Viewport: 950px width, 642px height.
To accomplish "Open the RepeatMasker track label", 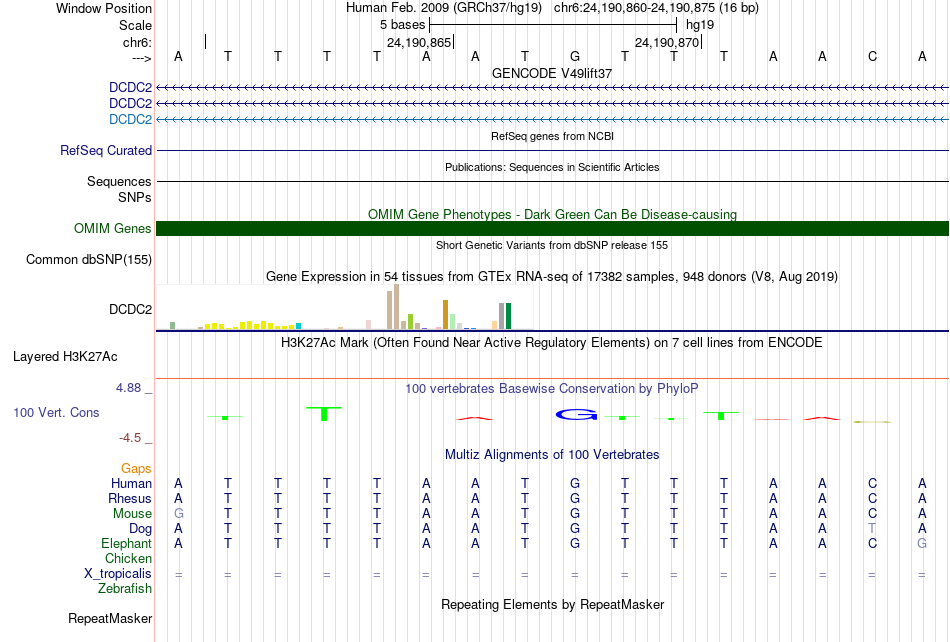I will point(110,618).
